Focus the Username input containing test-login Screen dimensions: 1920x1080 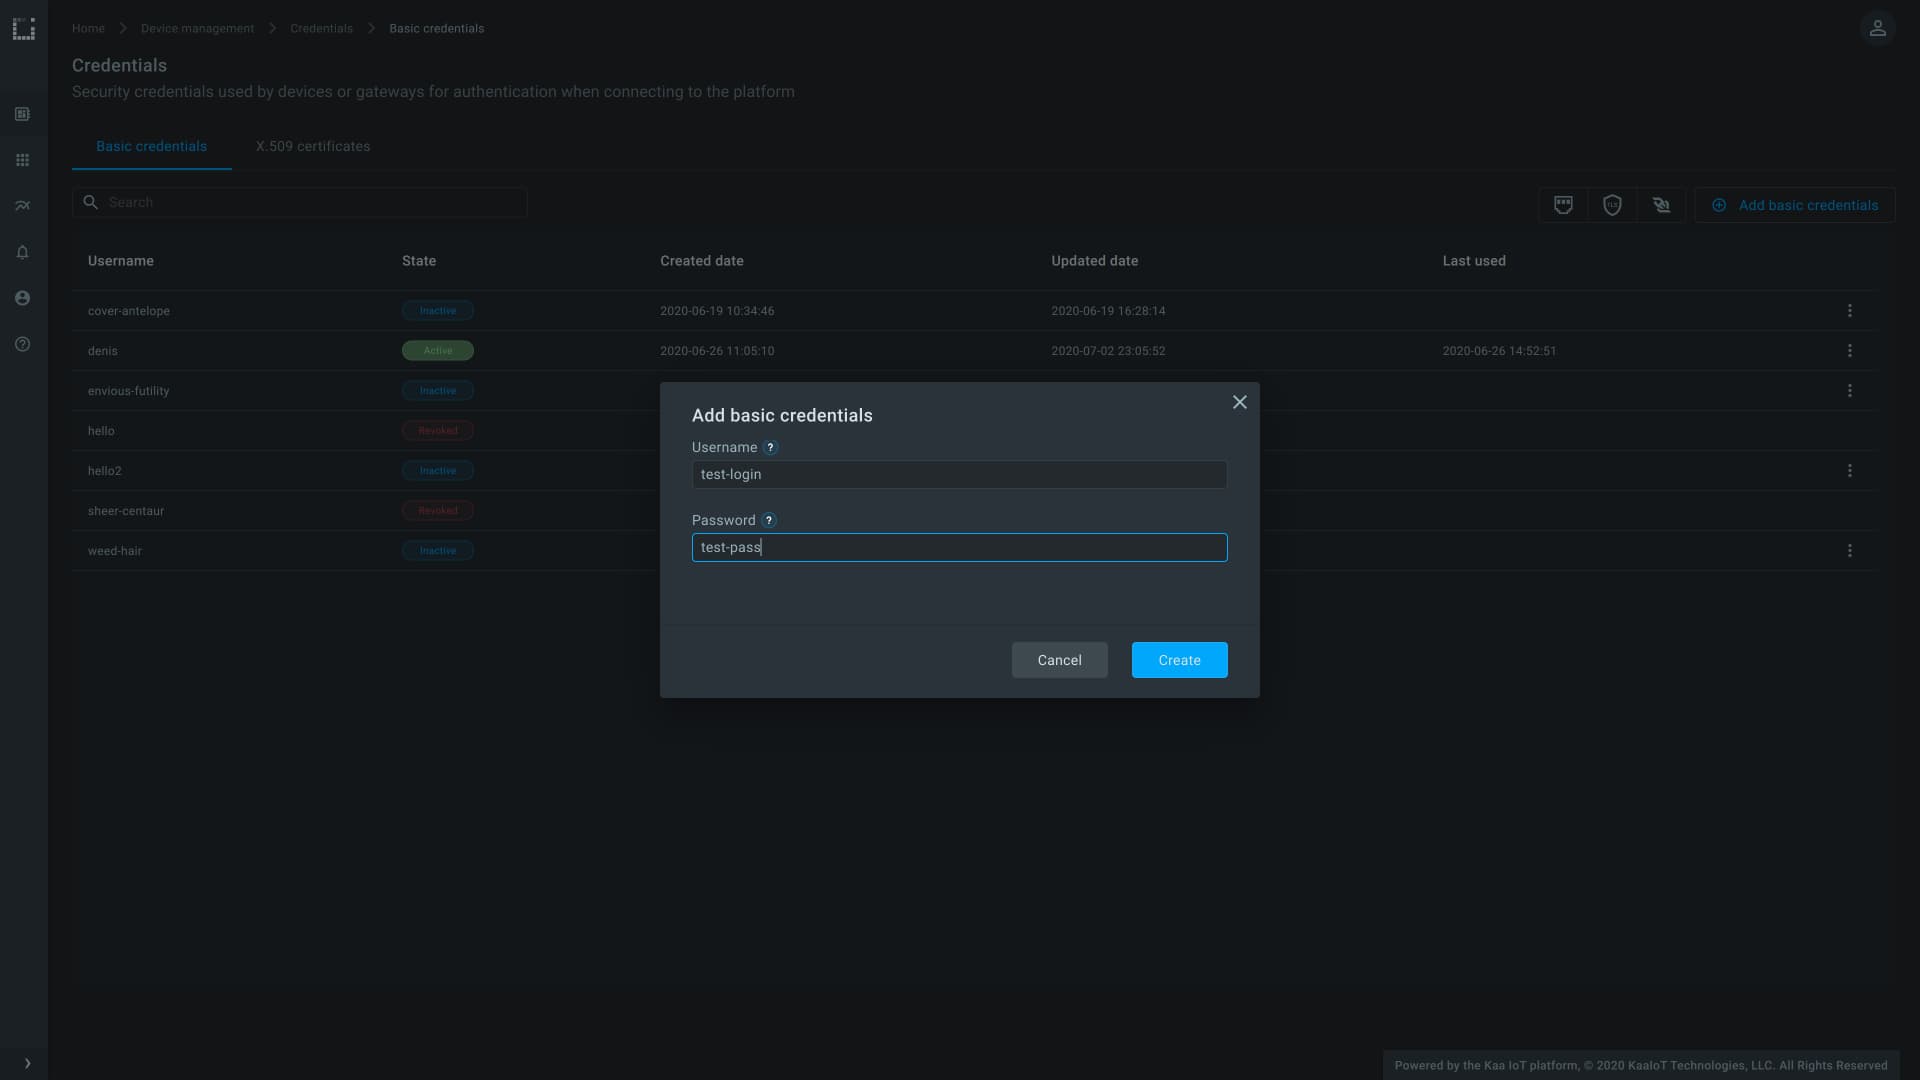pos(960,474)
